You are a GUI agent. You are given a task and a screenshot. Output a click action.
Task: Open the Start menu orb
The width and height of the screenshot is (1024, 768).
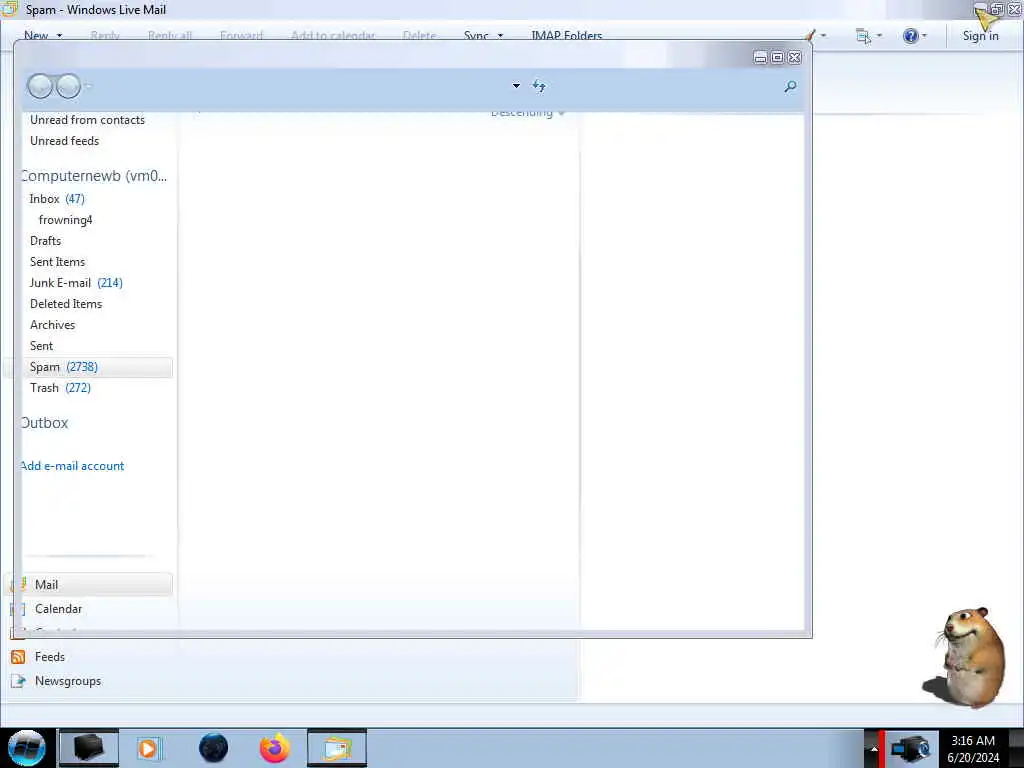[x=27, y=748]
